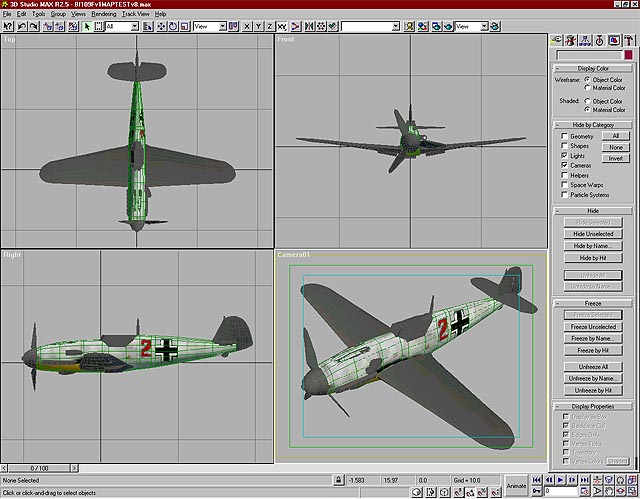640x499 pixels.
Task: Click the Array tool icon
Action: pyautogui.click(x=321, y=27)
